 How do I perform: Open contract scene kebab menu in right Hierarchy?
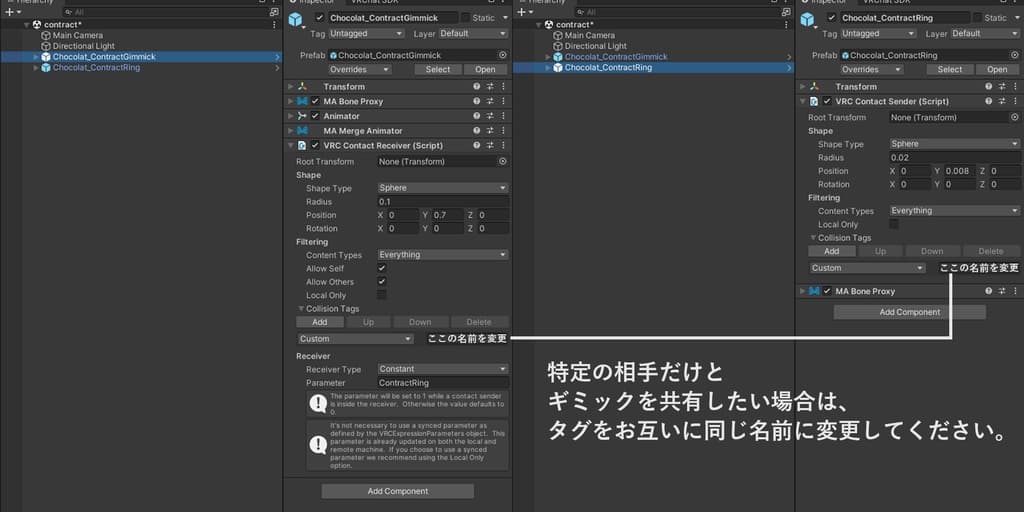[786, 25]
